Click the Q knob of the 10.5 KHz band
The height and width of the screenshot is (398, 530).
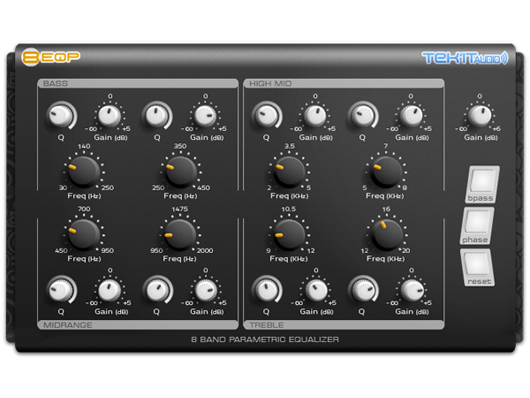[x=267, y=290]
